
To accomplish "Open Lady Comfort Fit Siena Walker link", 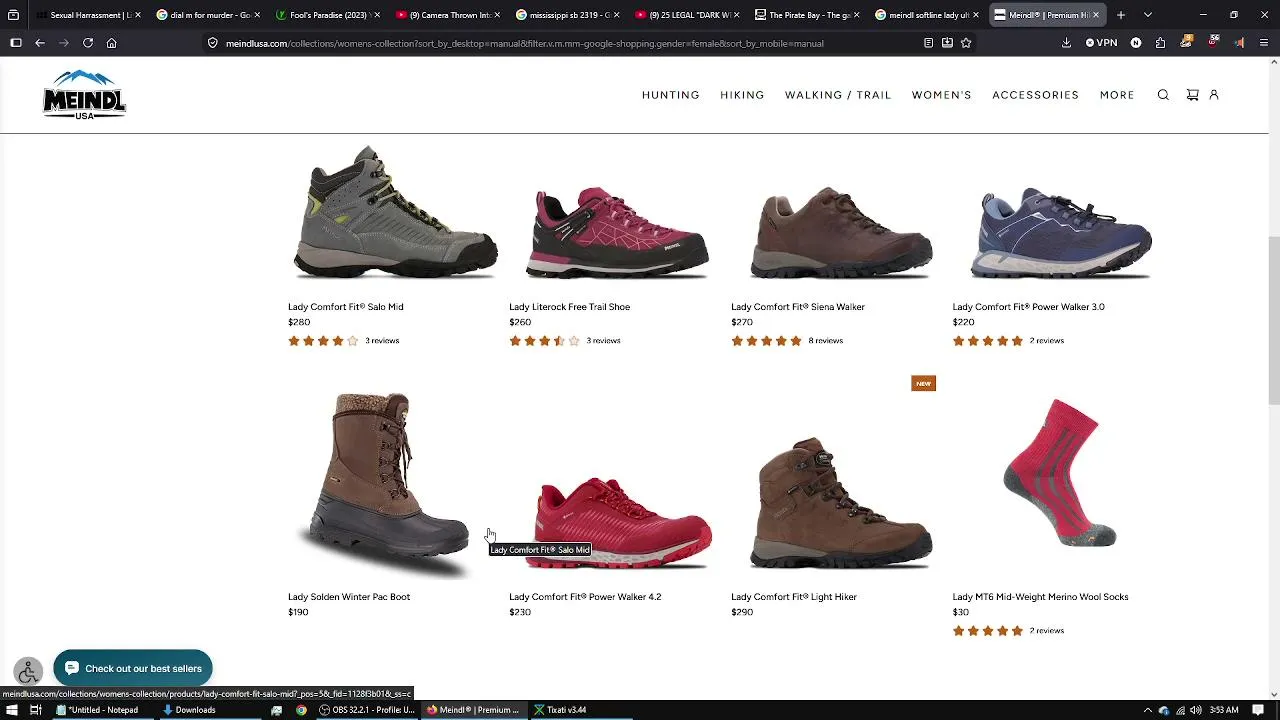I will (x=798, y=307).
